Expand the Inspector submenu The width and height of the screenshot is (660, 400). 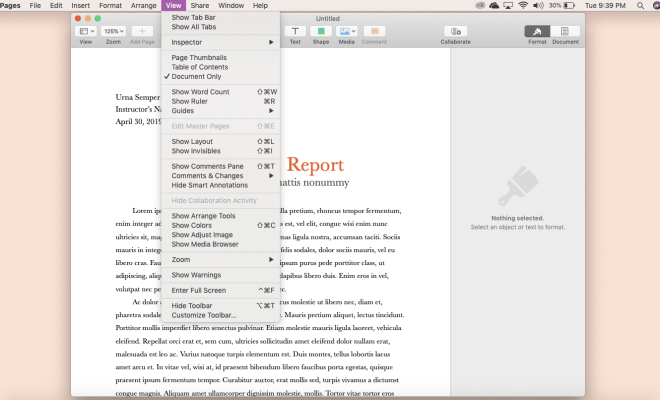[x=221, y=42]
